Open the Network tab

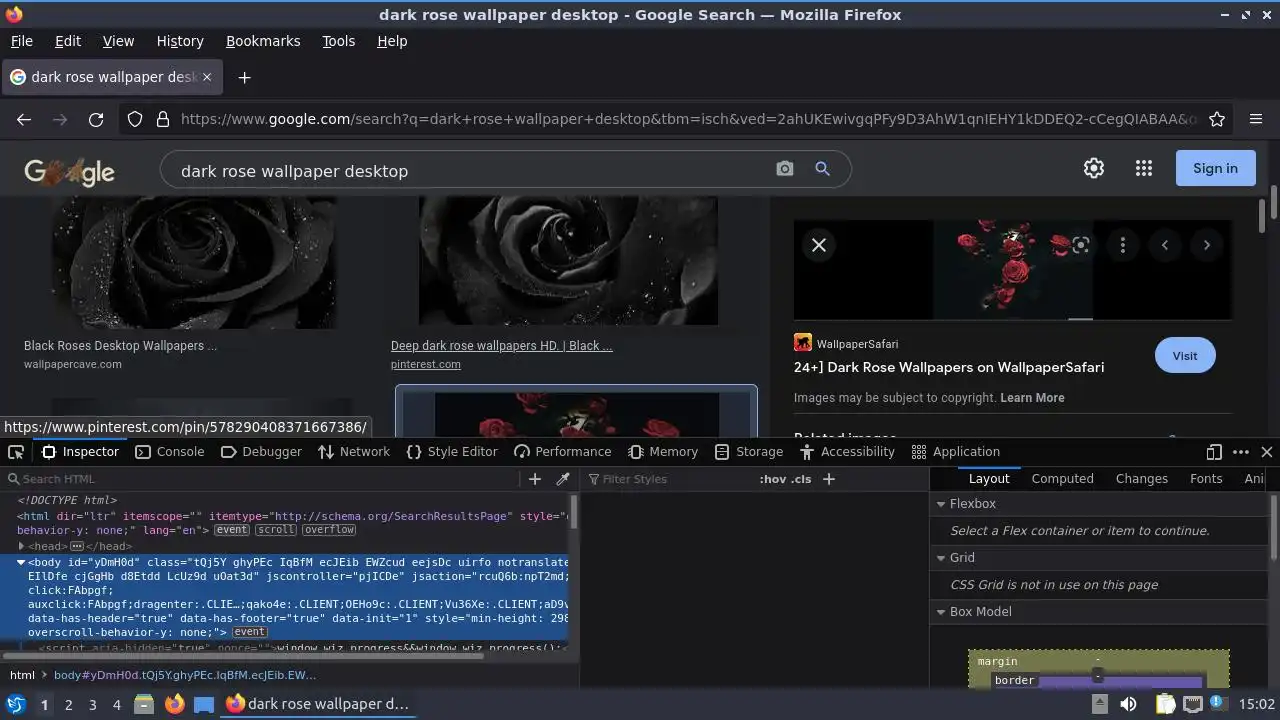(354, 452)
